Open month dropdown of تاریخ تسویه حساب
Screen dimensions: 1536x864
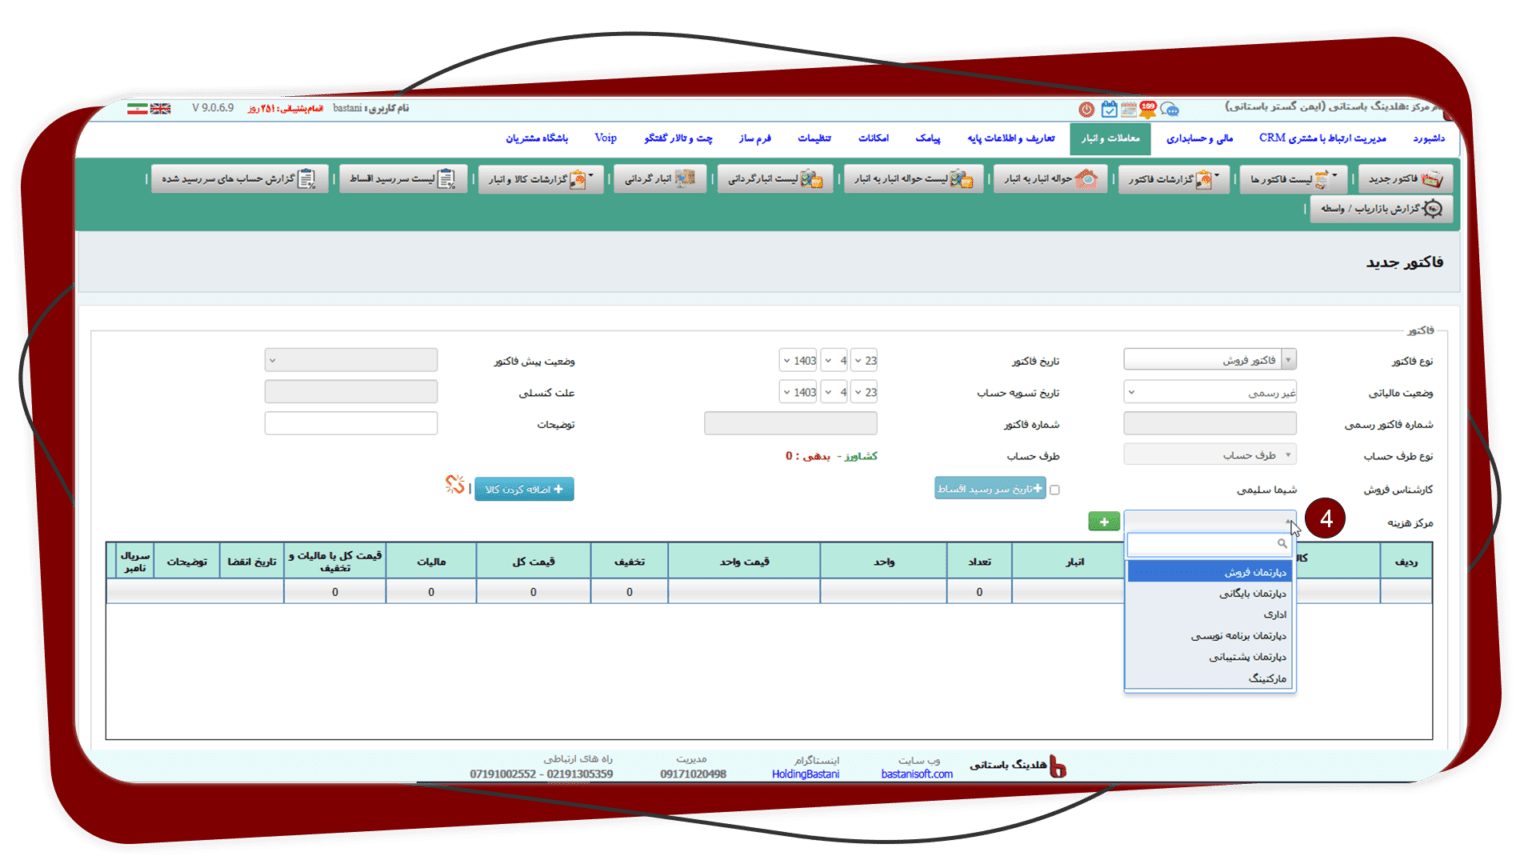tap(835, 393)
